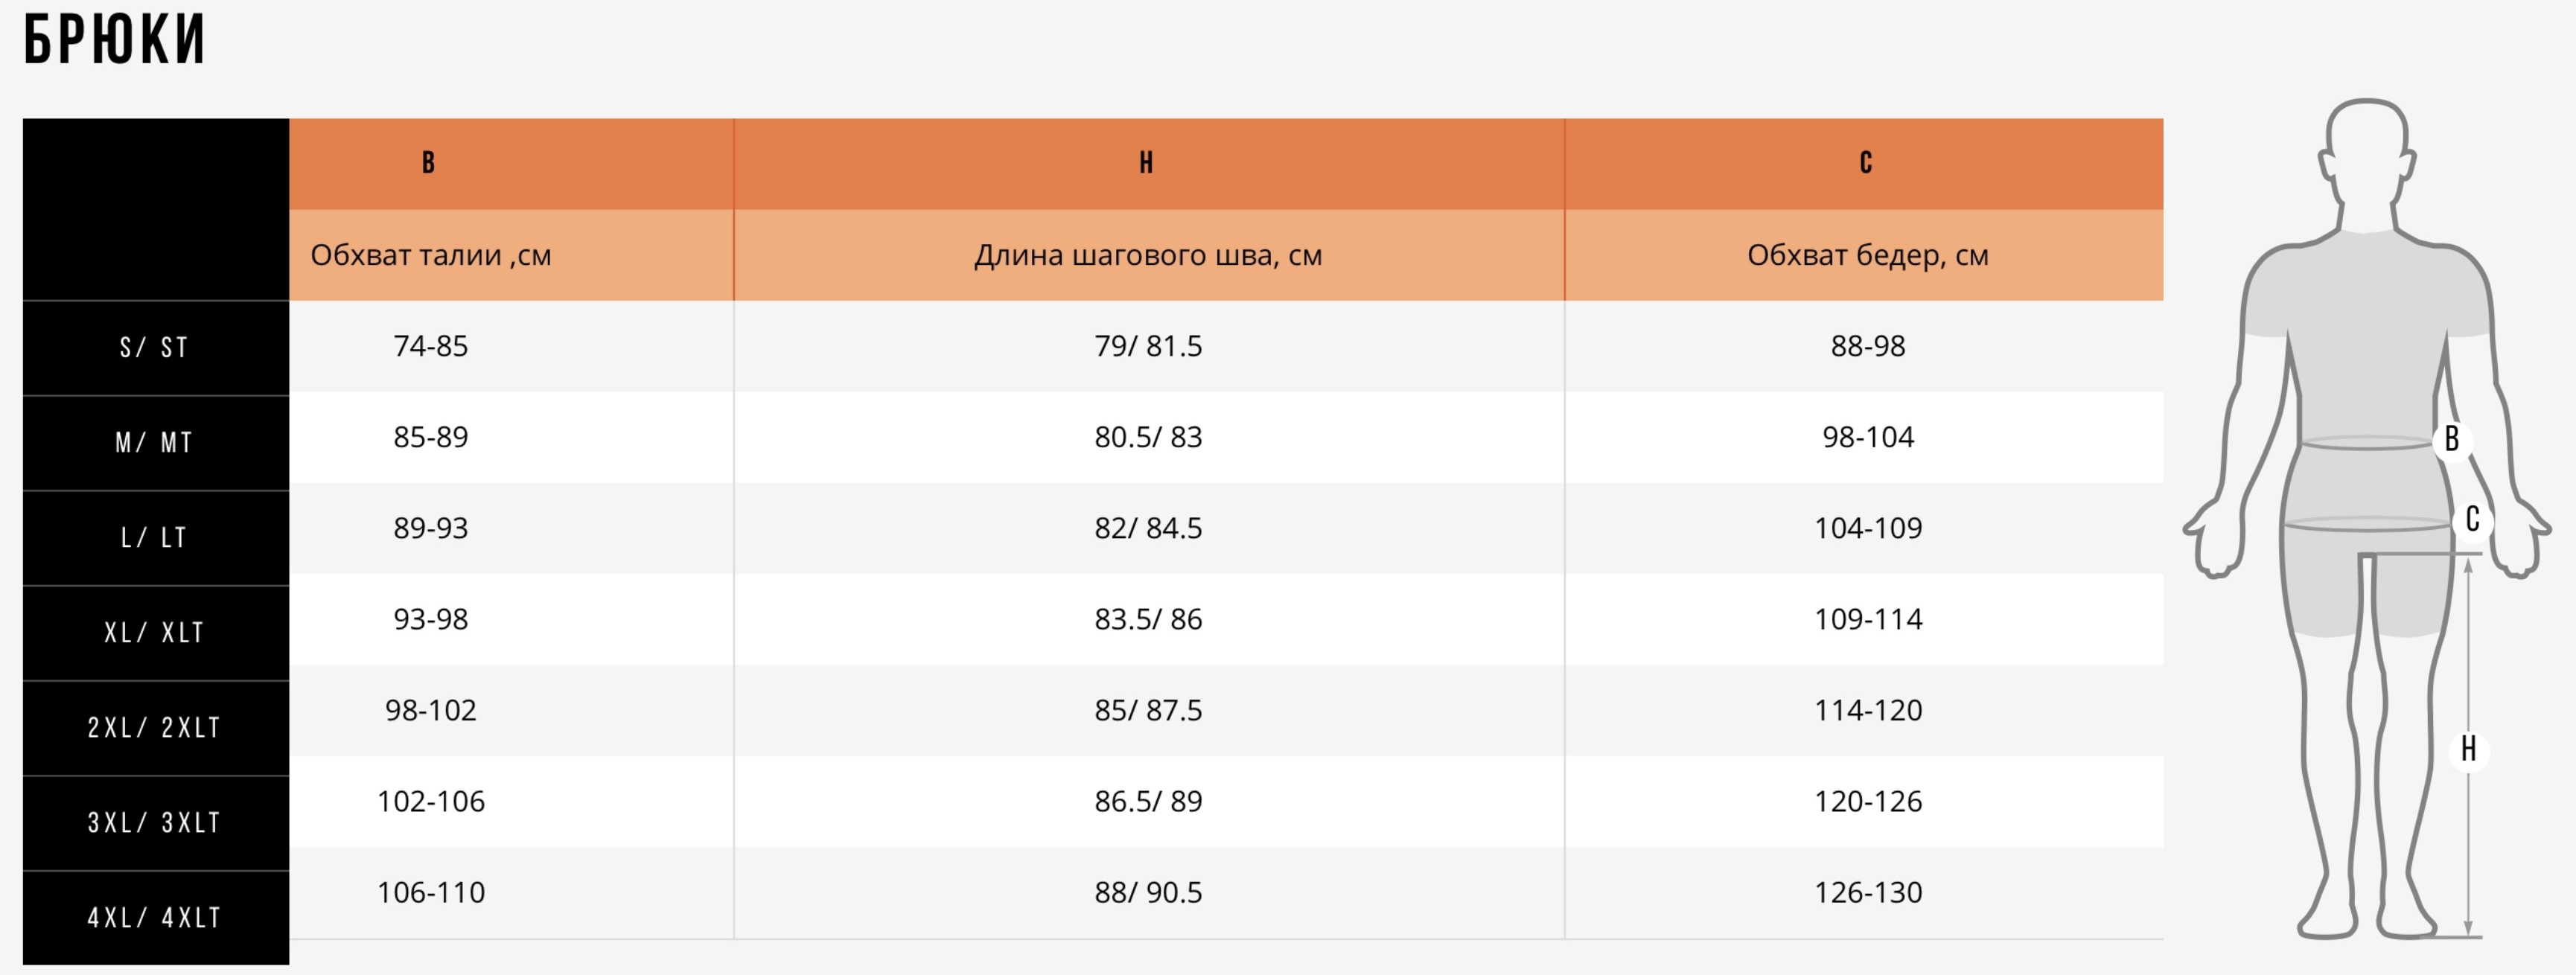Image resolution: width=2576 pixels, height=975 pixels.
Task: Select the S/ ST size row label
Action: tap(155, 348)
